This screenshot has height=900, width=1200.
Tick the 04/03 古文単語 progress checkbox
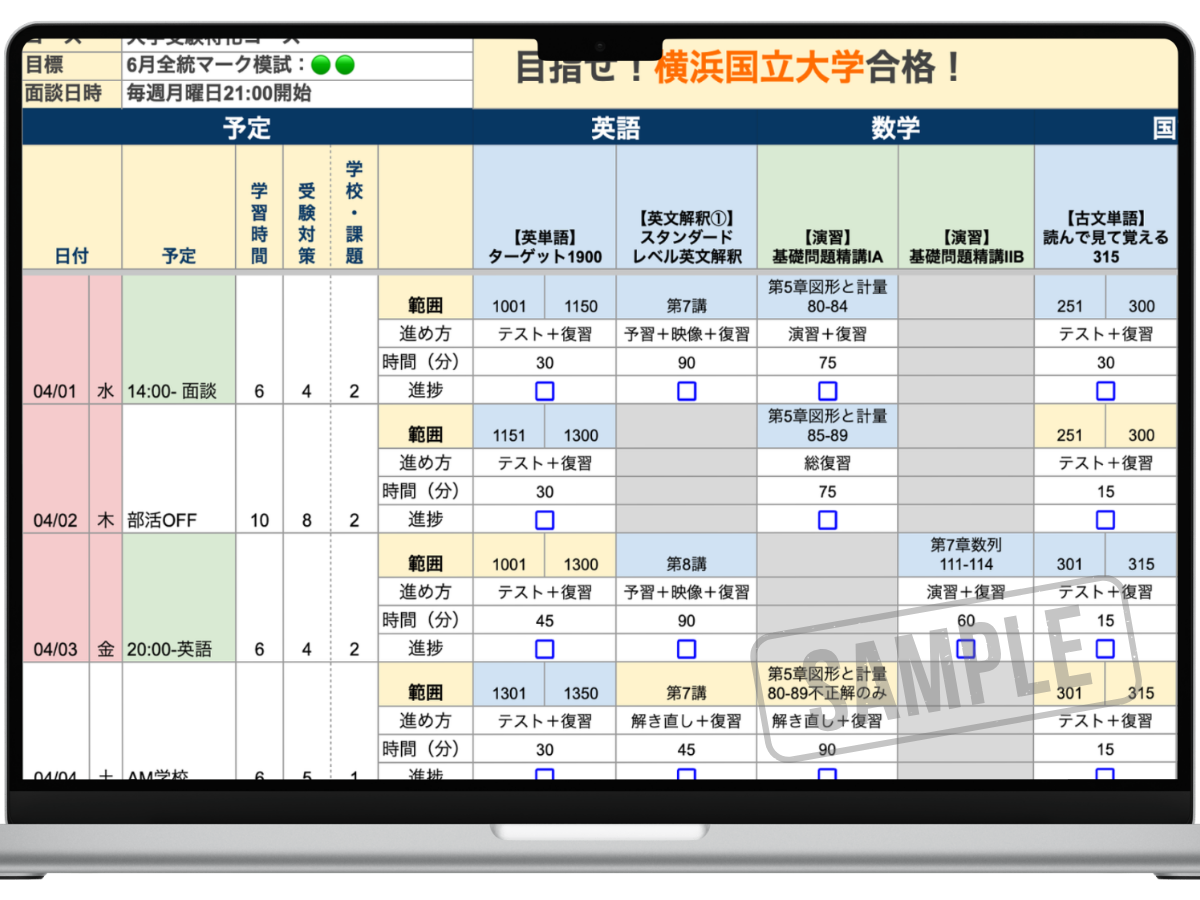click(1104, 648)
